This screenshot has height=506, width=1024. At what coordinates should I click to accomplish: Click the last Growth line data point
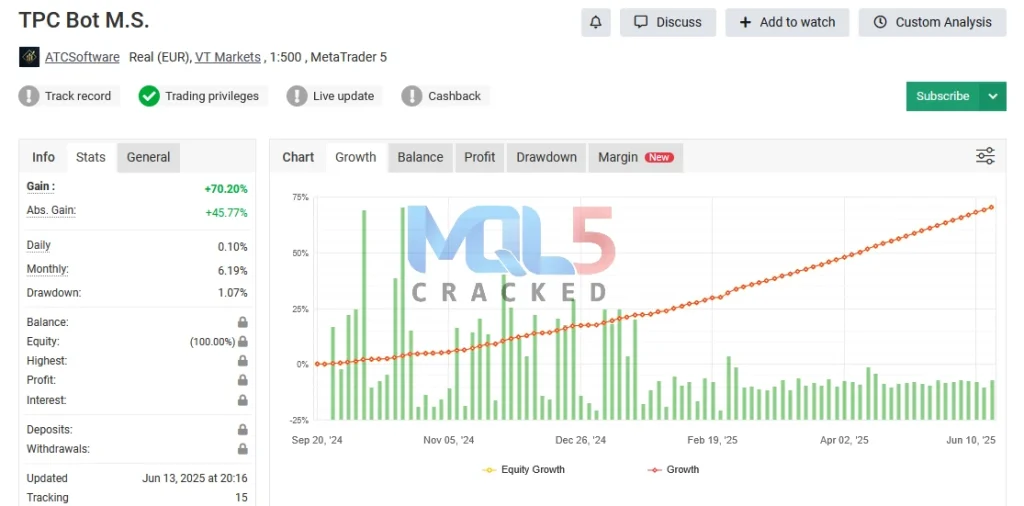pos(991,207)
